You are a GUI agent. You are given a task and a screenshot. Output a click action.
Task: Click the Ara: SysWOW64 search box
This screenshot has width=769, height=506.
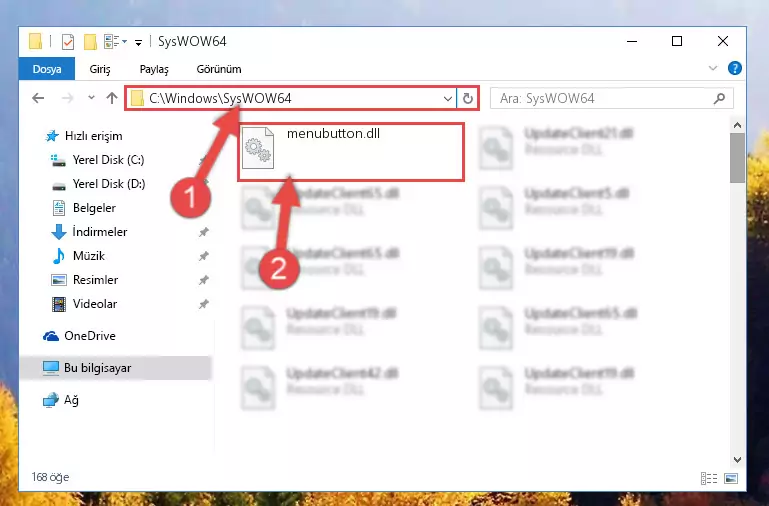pos(612,99)
